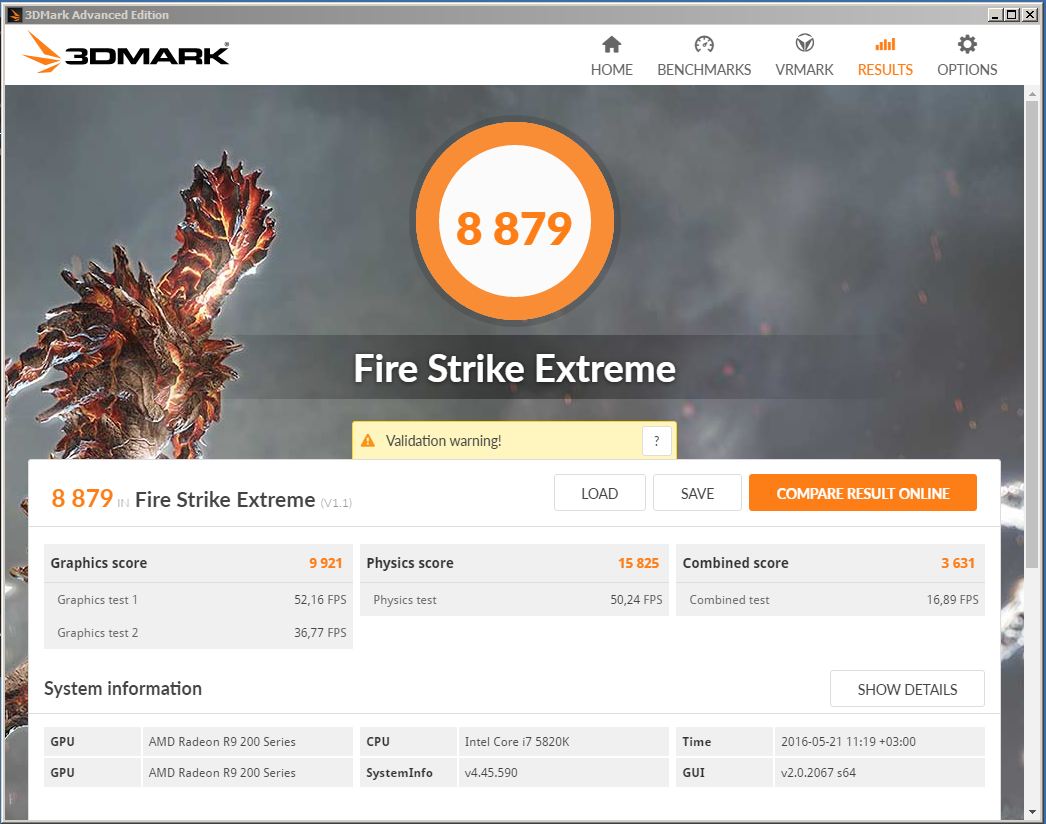
Task: Click the LOAD button
Action: pos(599,493)
